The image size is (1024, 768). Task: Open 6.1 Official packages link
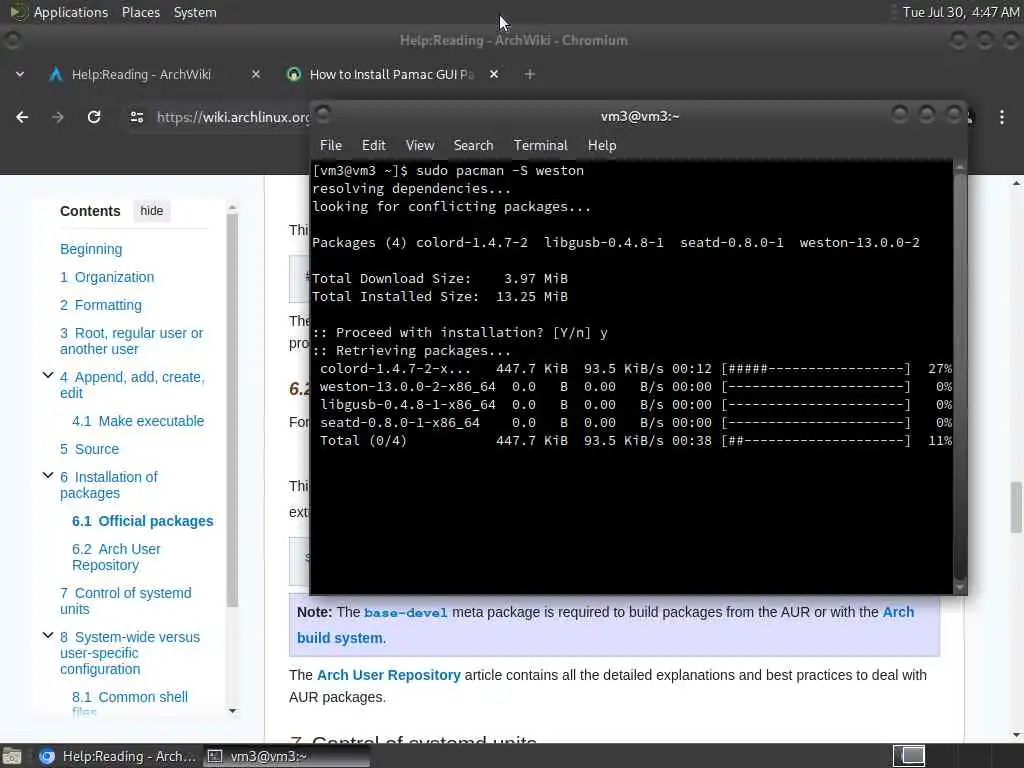[142, 521]
